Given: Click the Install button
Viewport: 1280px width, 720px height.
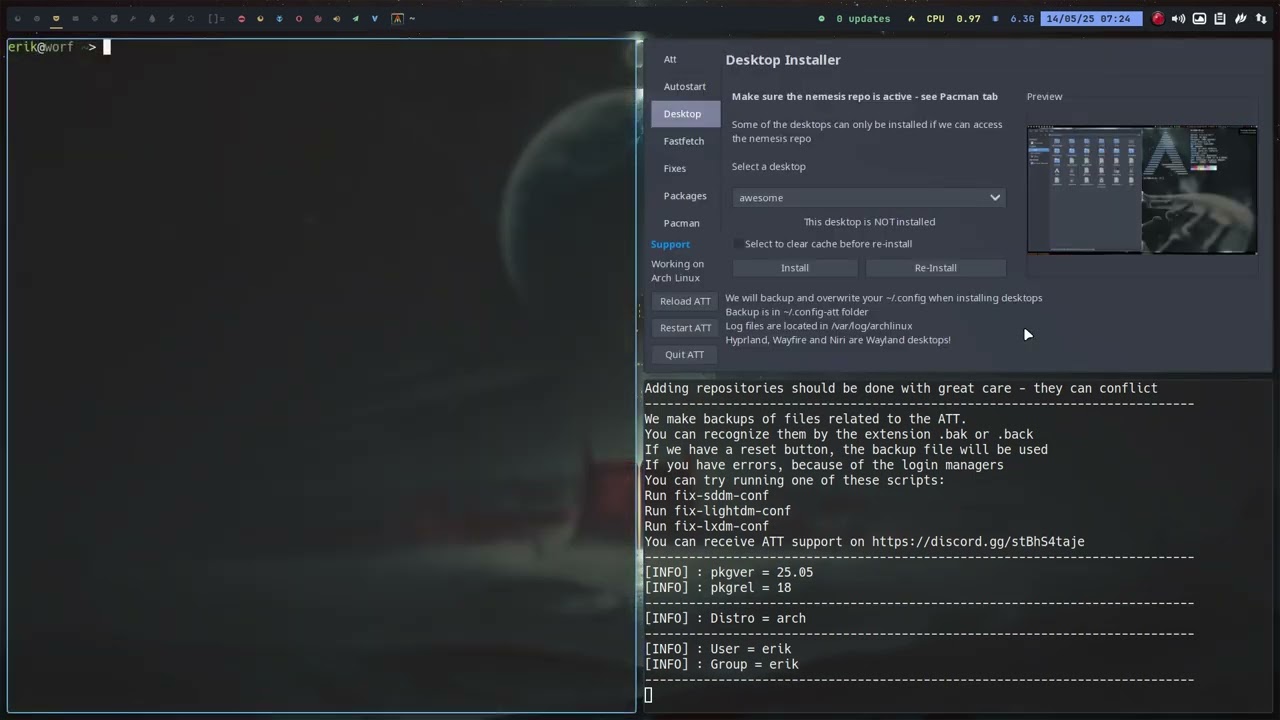Looking at the screenshot, I should [x=795, y=268].
